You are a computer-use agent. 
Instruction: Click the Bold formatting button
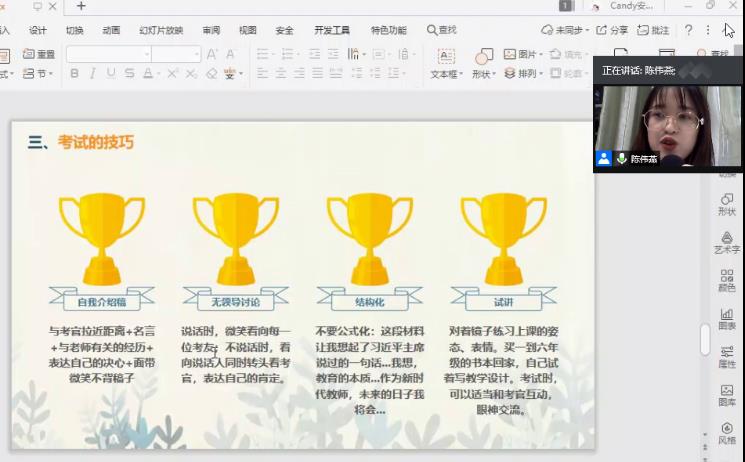pyautogui.click(x=73, y=73)
